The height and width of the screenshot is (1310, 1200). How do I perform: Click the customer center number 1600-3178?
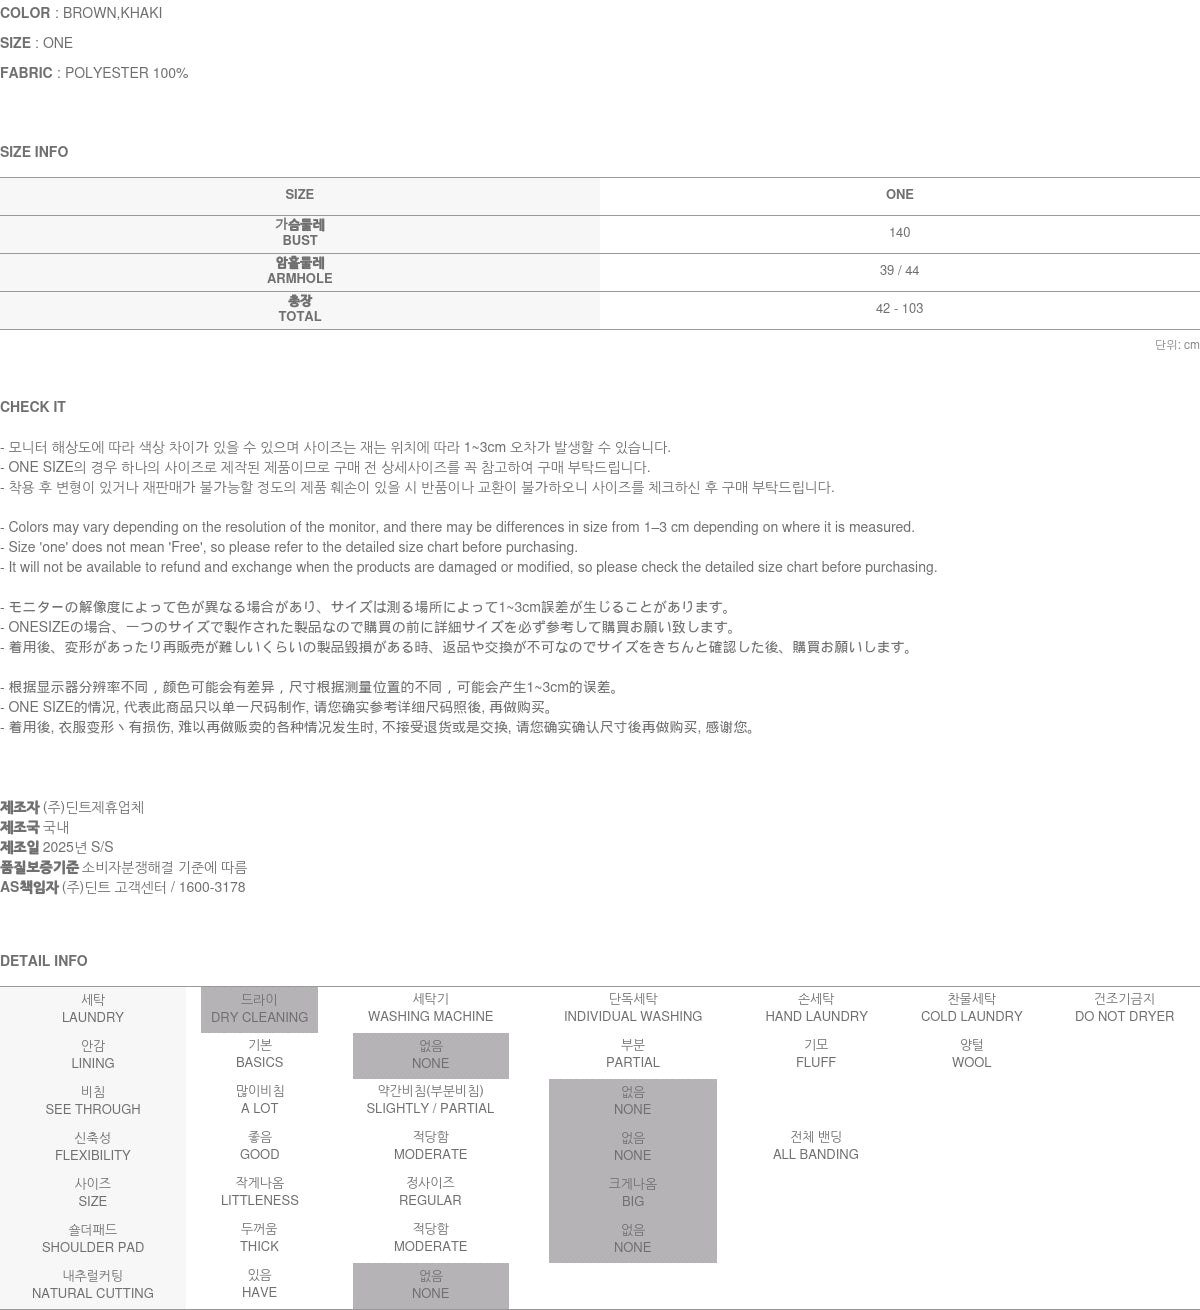pyautogui.click(x=212, y=887)
